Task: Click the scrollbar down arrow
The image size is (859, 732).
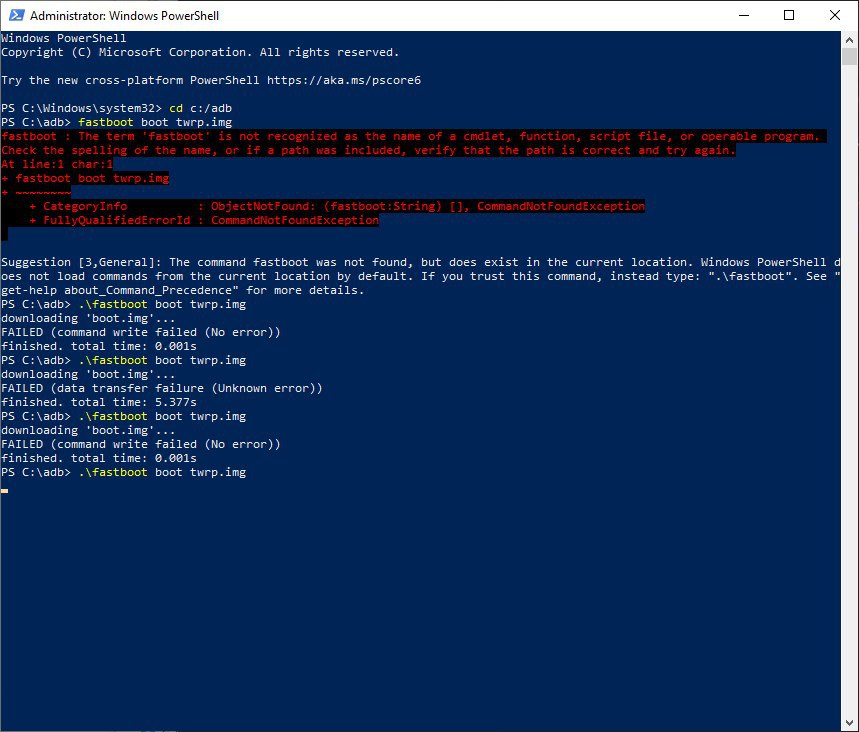Action: (849, 723)
